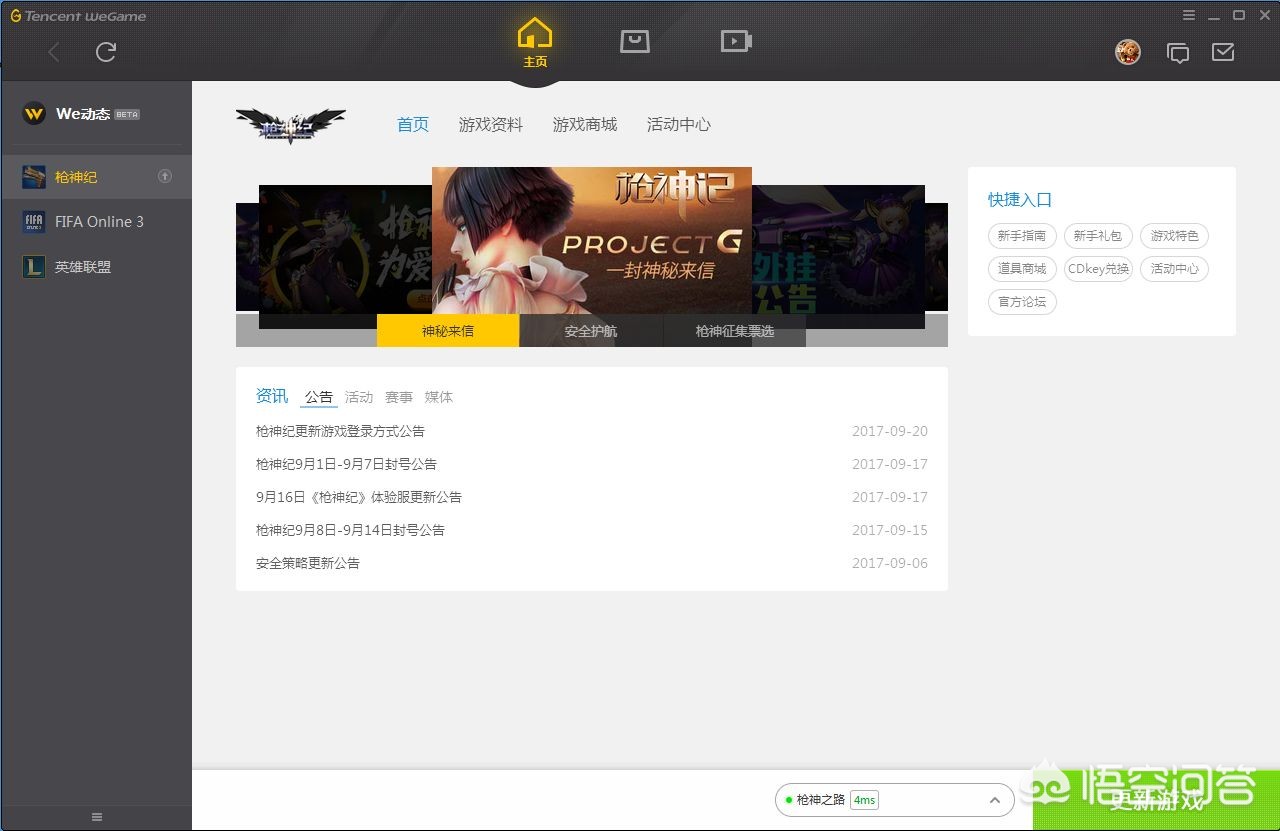Screen dimensions: 1280x831
Task: Click the 2017-09-20 date text
Action: 890,431
